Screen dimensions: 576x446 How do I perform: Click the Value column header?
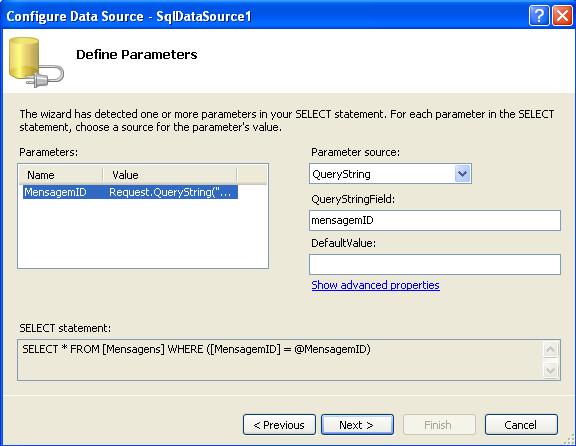(170, 175)
